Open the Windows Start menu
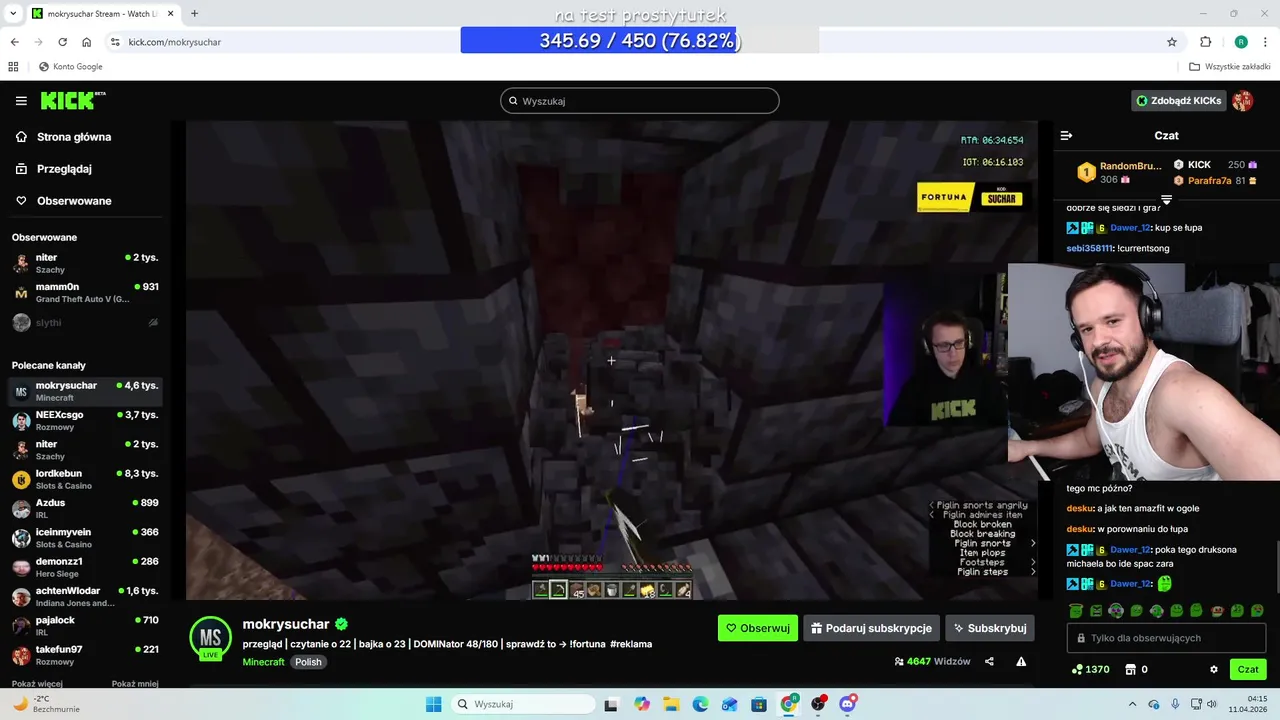Viewport: 1280px width, 720px height. click(433, 704)
